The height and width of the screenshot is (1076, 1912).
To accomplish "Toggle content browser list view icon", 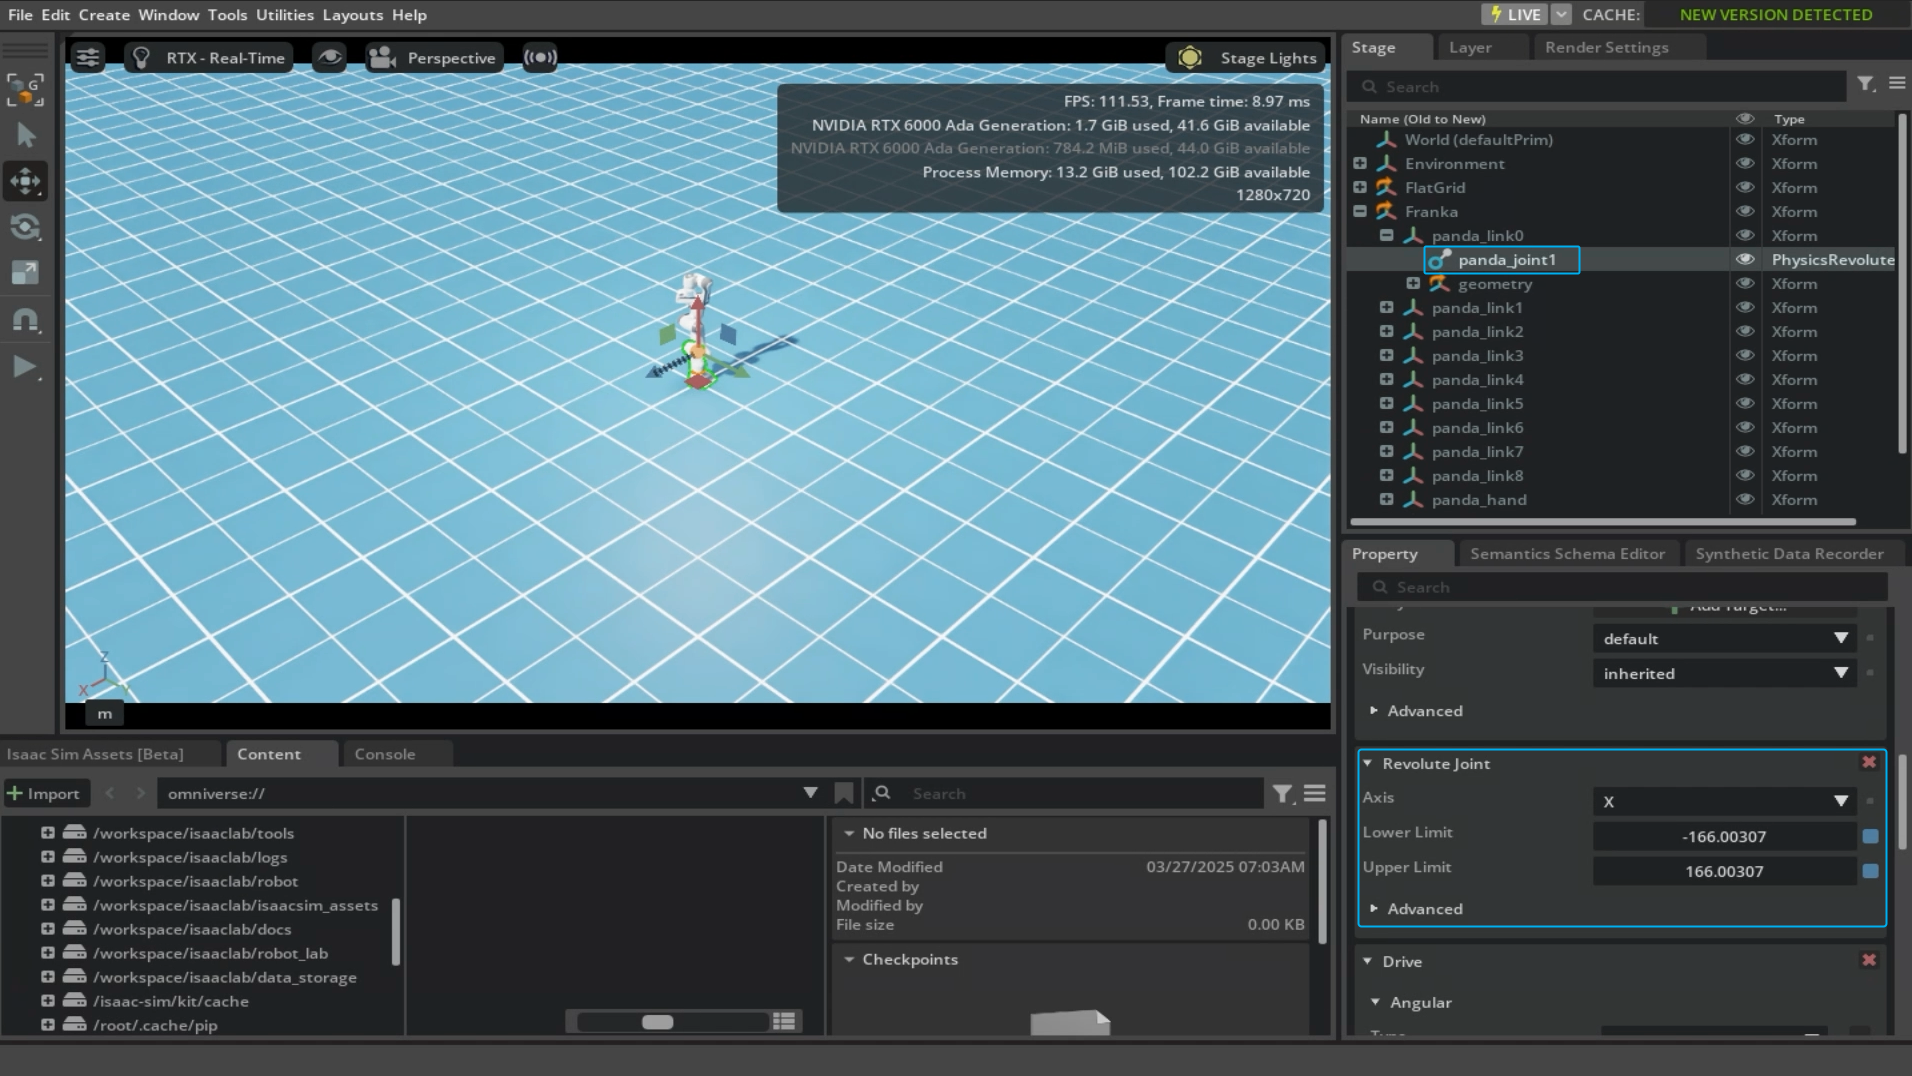I will [784, 1021].
